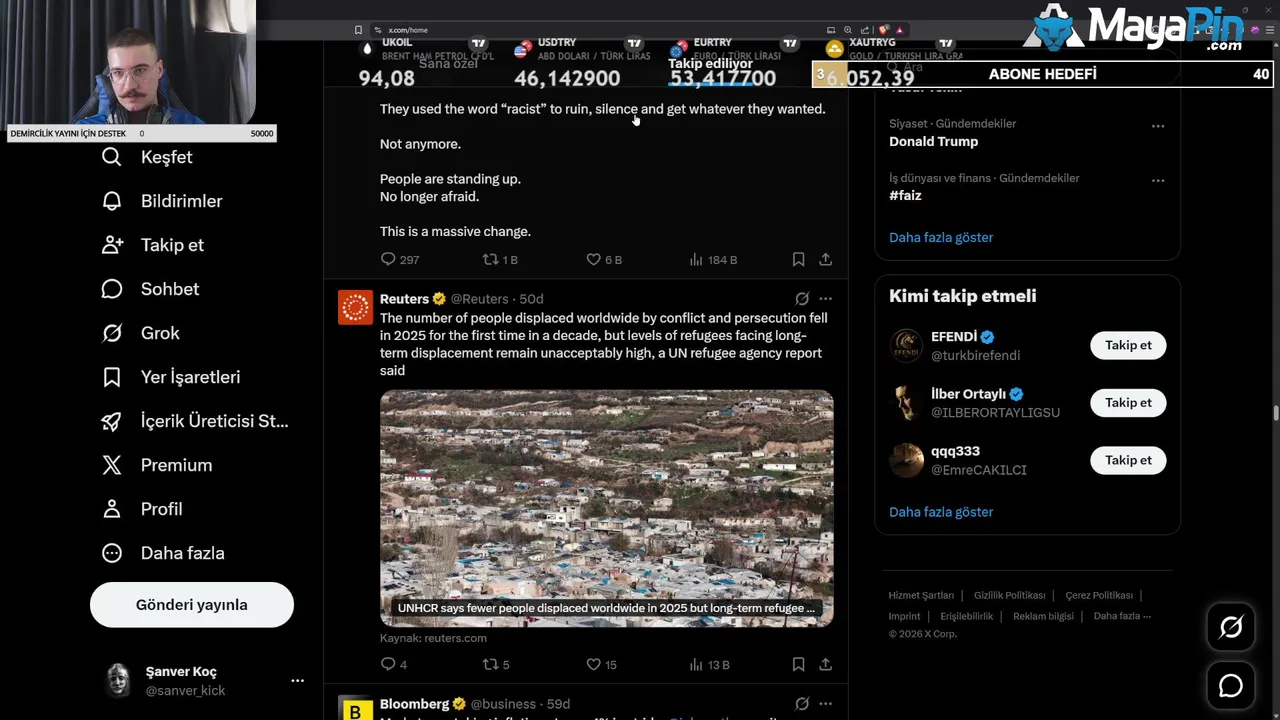This screenshot has width=1280, height=720.
Task: Bookmark the 'massive change' post
Action: pyautogui.click(x=798, y=259)
